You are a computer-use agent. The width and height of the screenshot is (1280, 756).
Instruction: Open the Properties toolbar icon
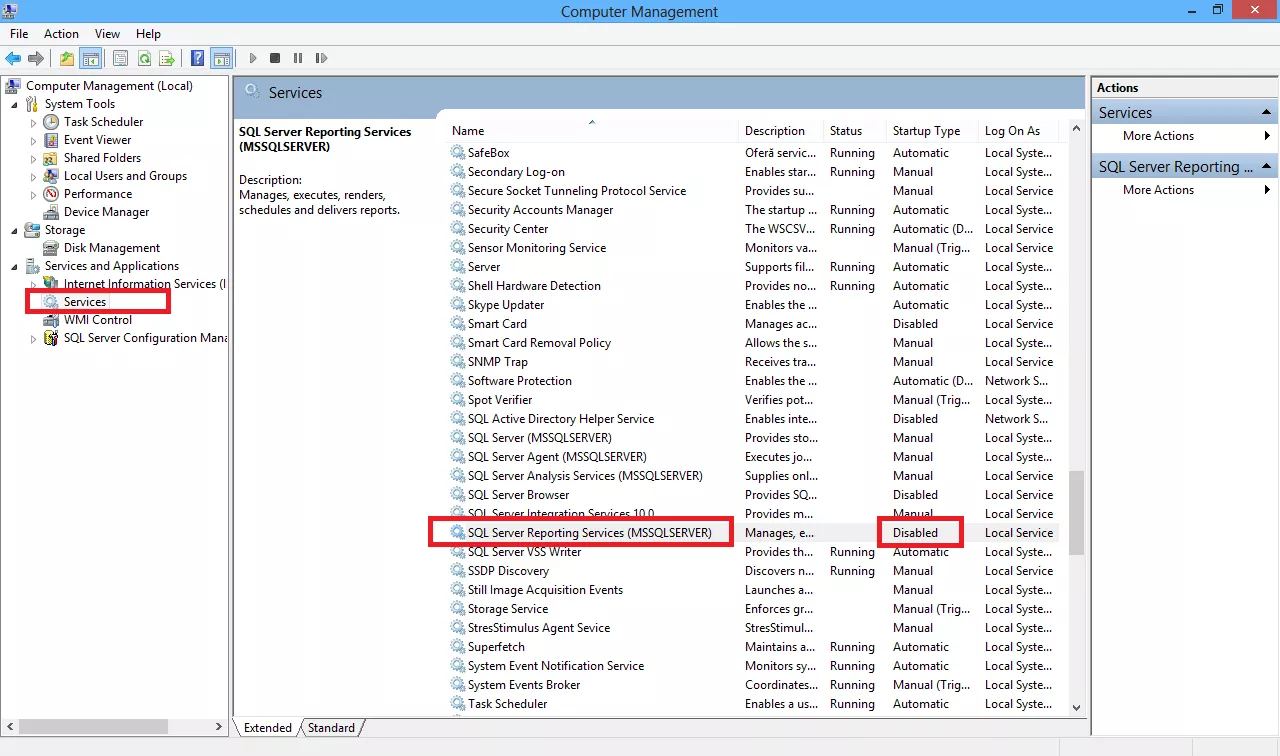point(121,59)
